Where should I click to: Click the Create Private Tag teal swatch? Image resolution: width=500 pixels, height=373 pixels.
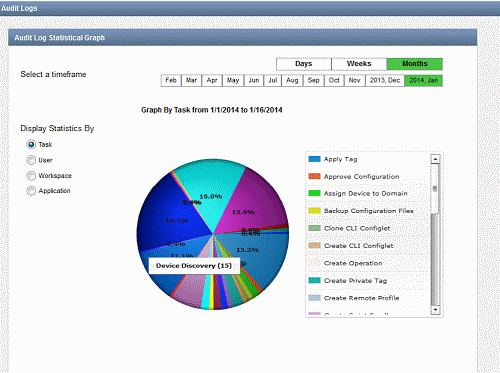(x=314, y=280)
